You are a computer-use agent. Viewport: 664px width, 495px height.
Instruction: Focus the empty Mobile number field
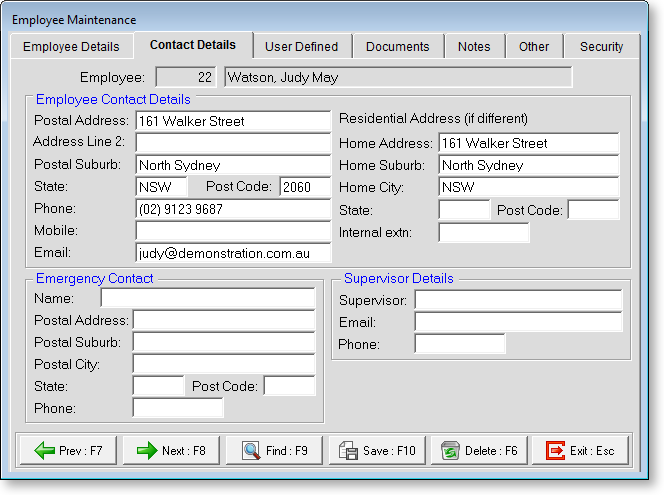pyautogui.click(x=232, y=231)
